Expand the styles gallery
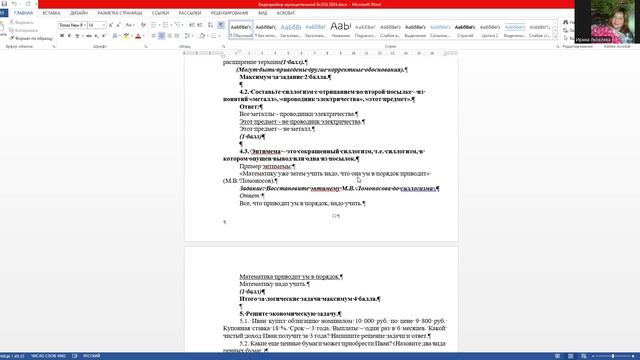Viewport: 640px width, 360px height. [555, 37]
